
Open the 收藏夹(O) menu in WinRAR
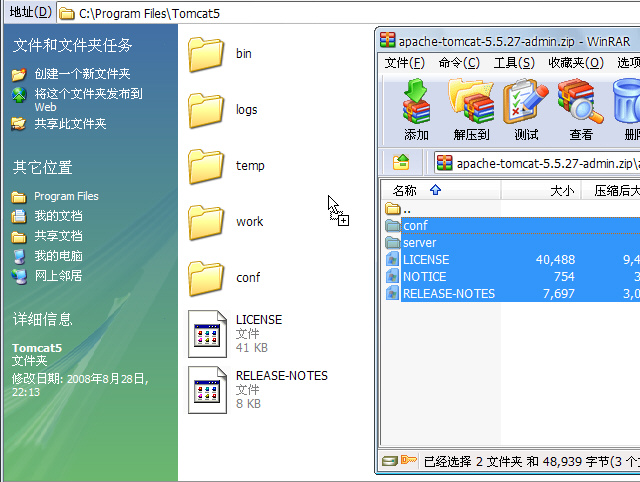tap(576, 63)
